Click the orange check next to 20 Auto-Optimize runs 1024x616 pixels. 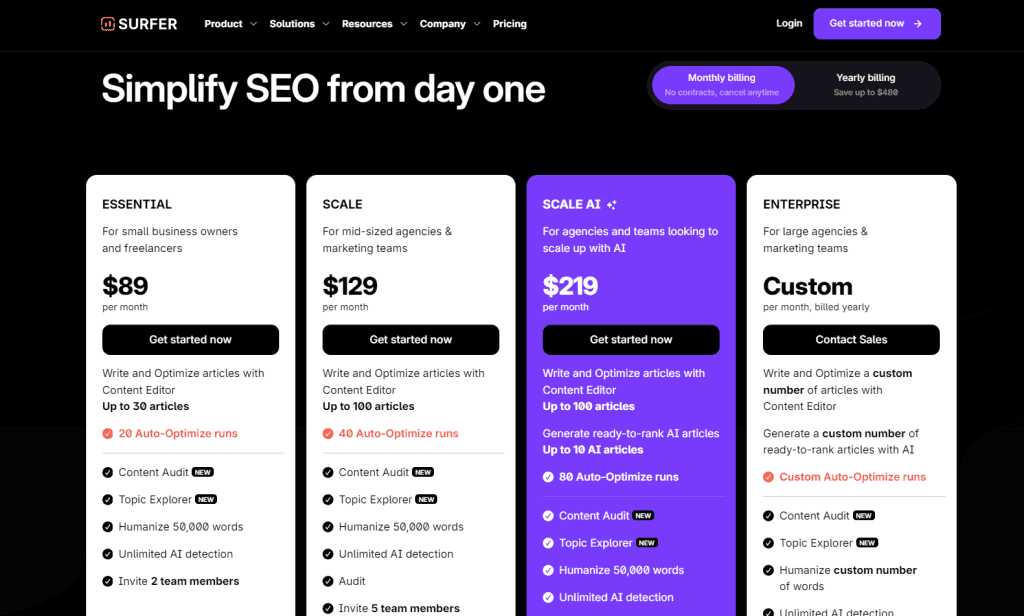click(108, 434)
